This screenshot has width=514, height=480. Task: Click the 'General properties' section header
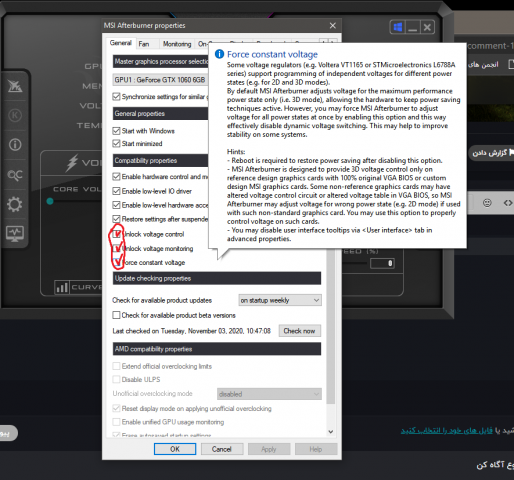tap(160, 114)
